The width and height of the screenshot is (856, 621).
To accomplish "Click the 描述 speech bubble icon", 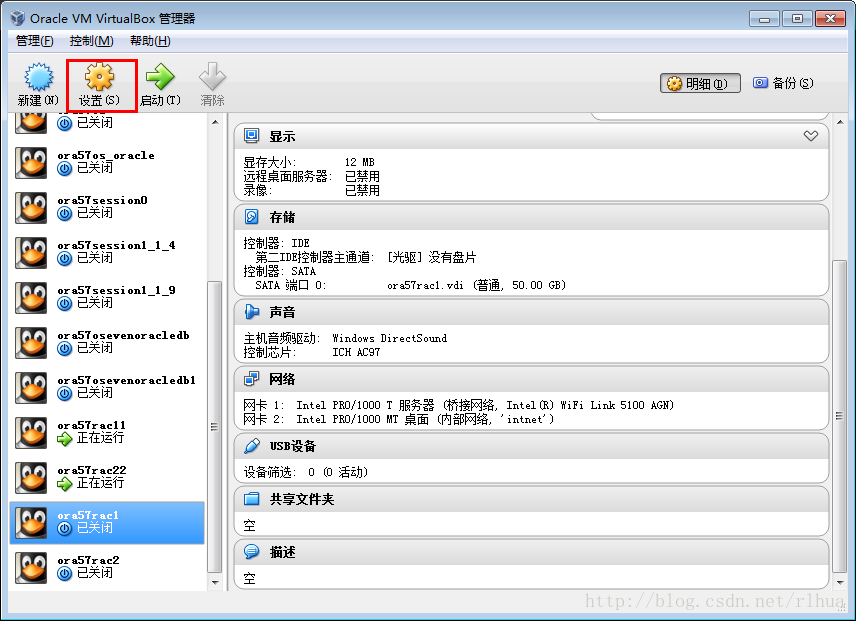I will [251, 552].
